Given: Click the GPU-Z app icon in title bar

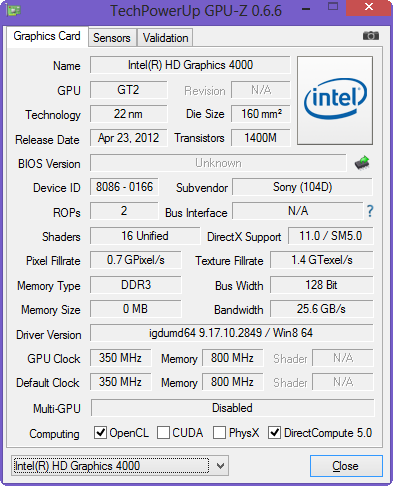Looking at the screenshot, I should pyautogui.click(x=13, y=11).
